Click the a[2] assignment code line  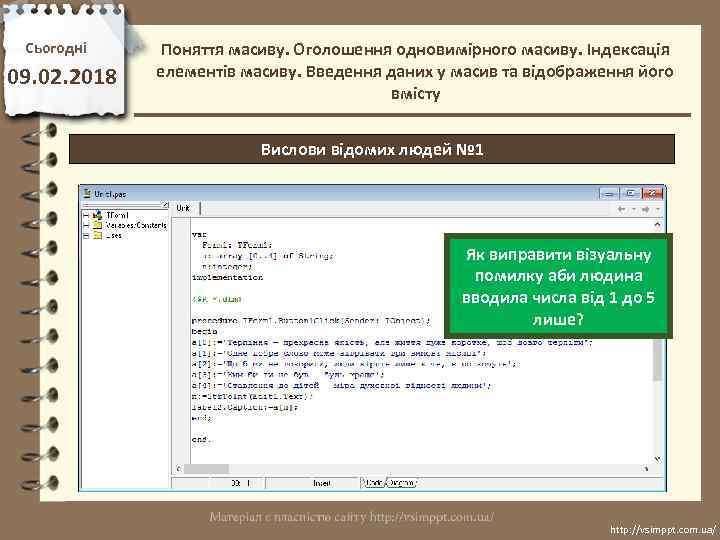[x=356, y=364]
